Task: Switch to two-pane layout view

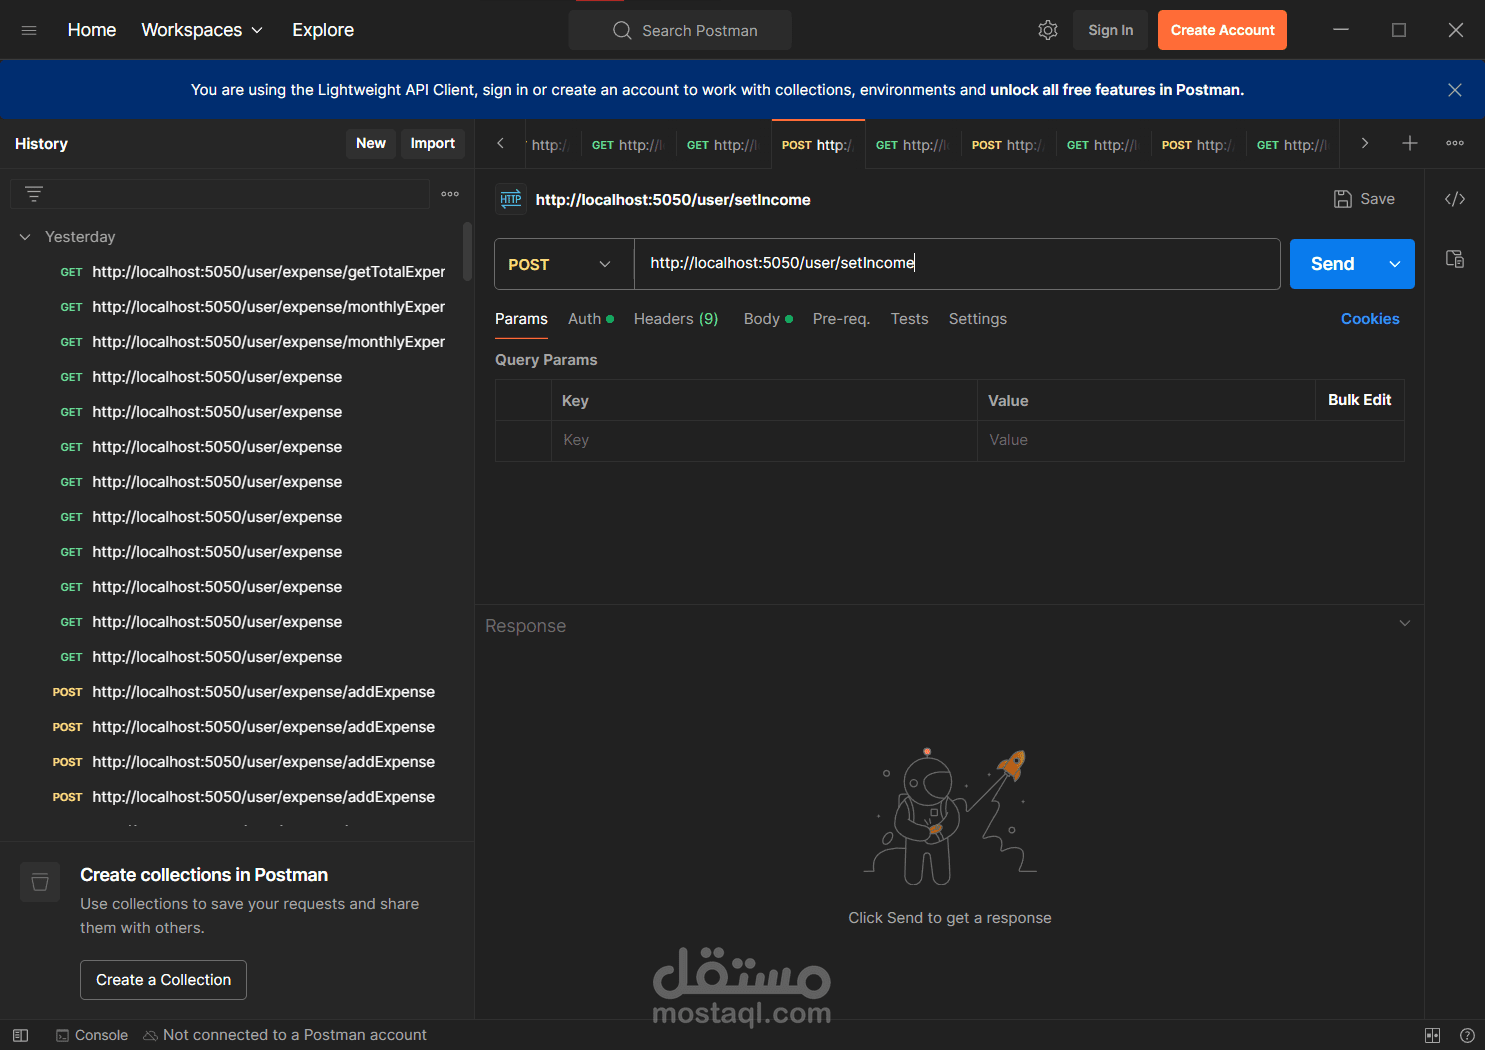Action: click(x=1432, y=1035)
